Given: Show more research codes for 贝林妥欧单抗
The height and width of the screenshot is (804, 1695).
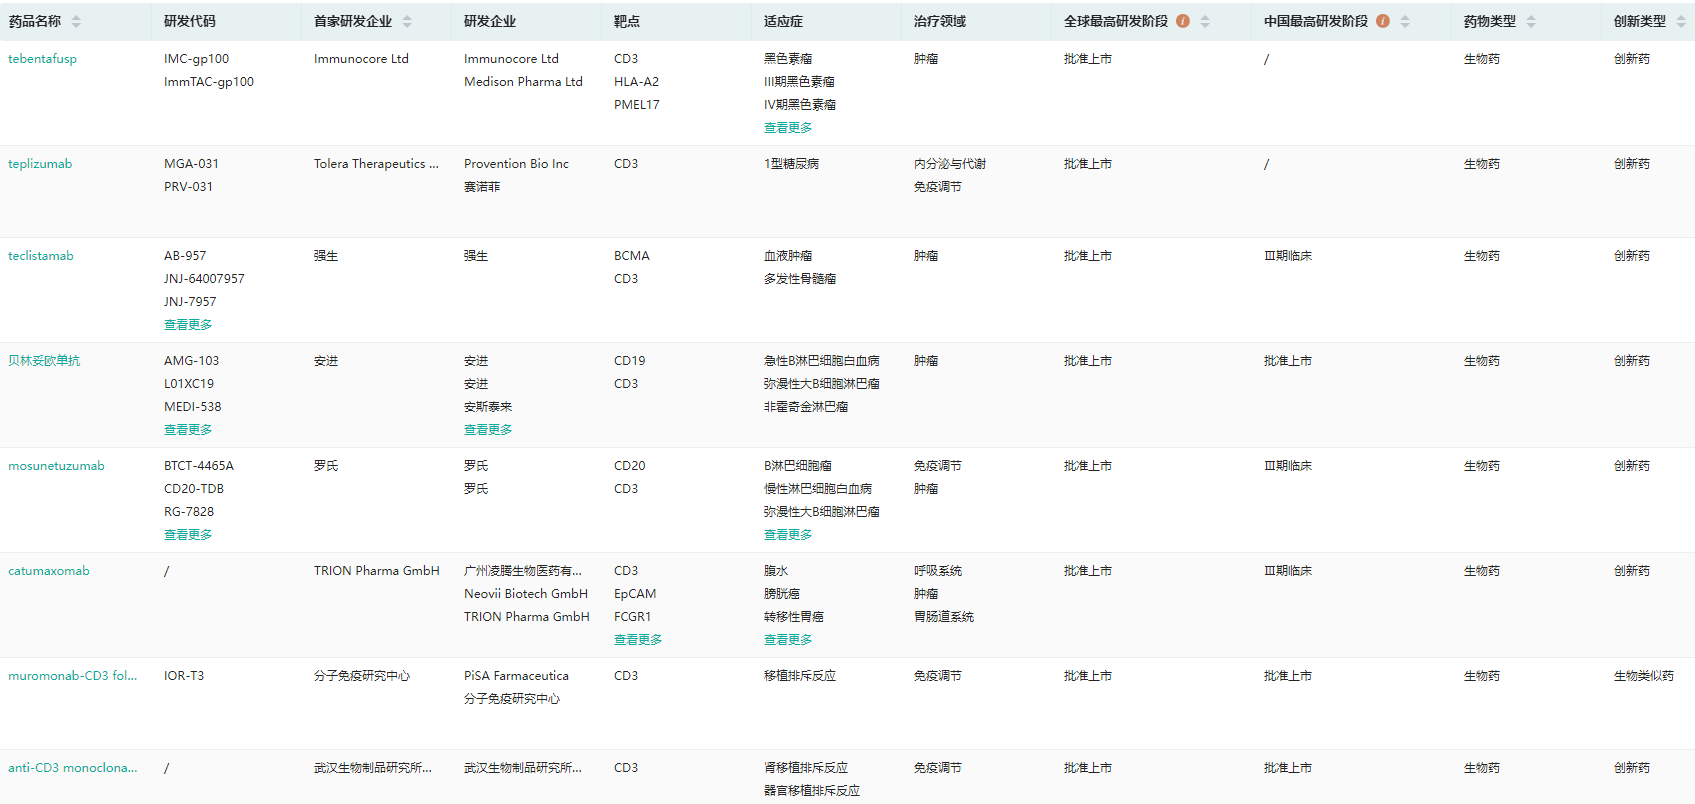Looking at the screenshot, I should 188,430.
